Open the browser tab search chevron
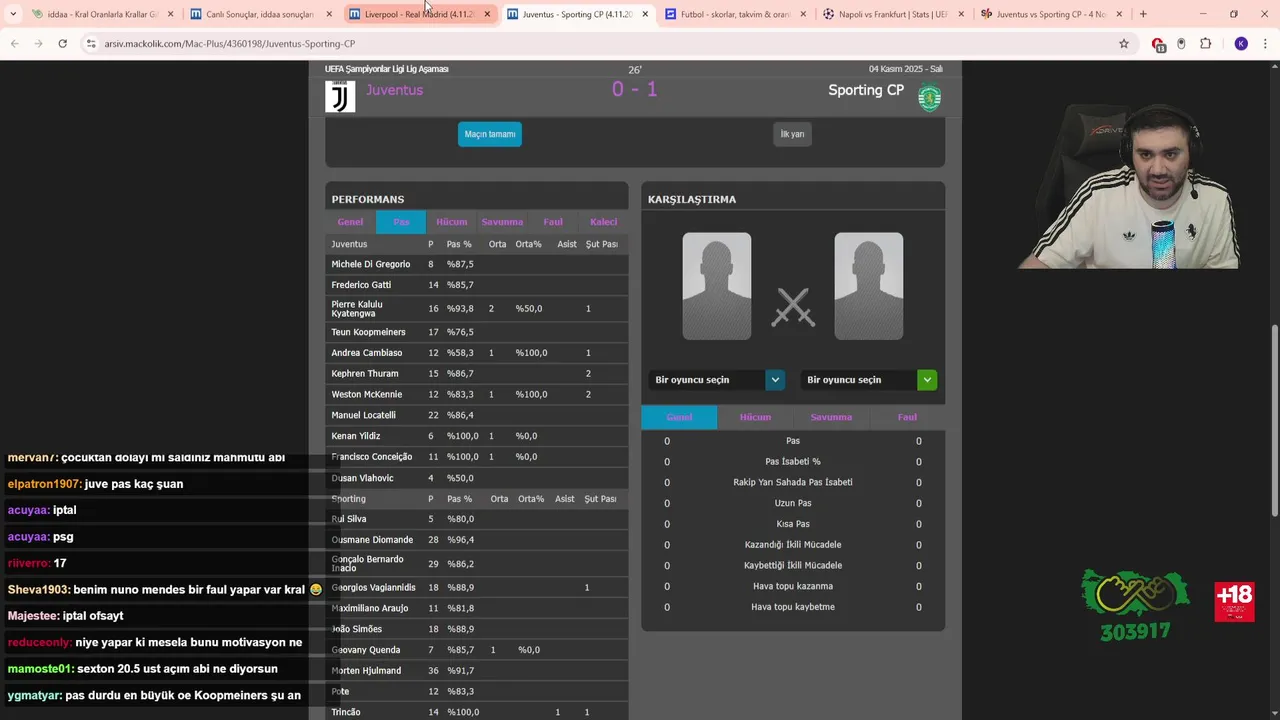The image size is (1280, 720). point(13,14)
